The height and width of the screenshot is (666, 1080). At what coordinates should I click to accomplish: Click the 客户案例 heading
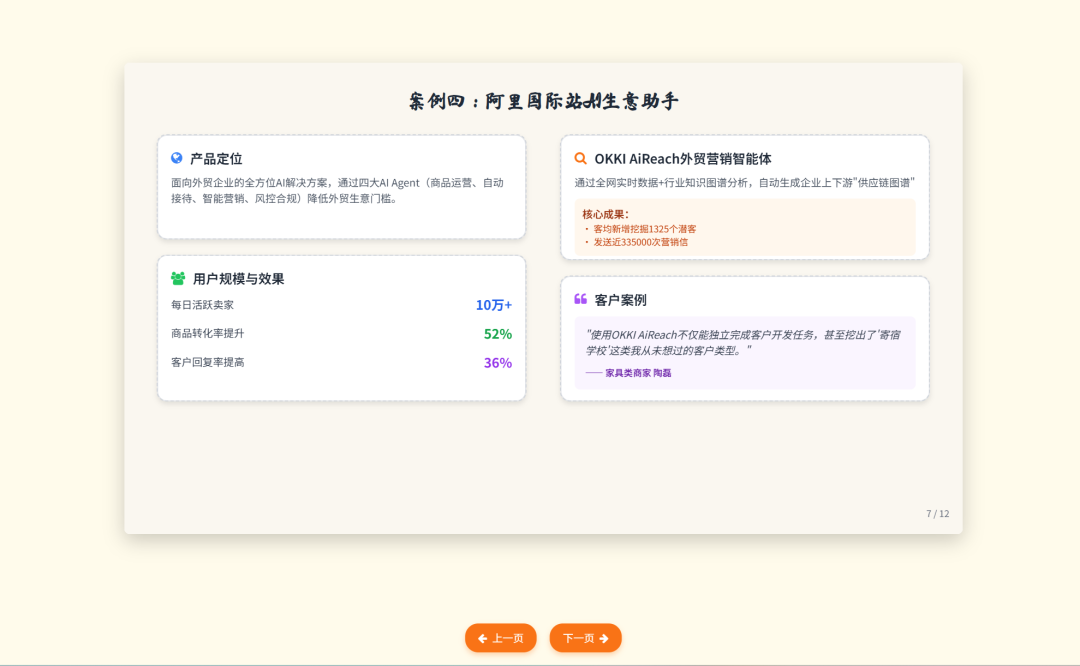(621, 300)
